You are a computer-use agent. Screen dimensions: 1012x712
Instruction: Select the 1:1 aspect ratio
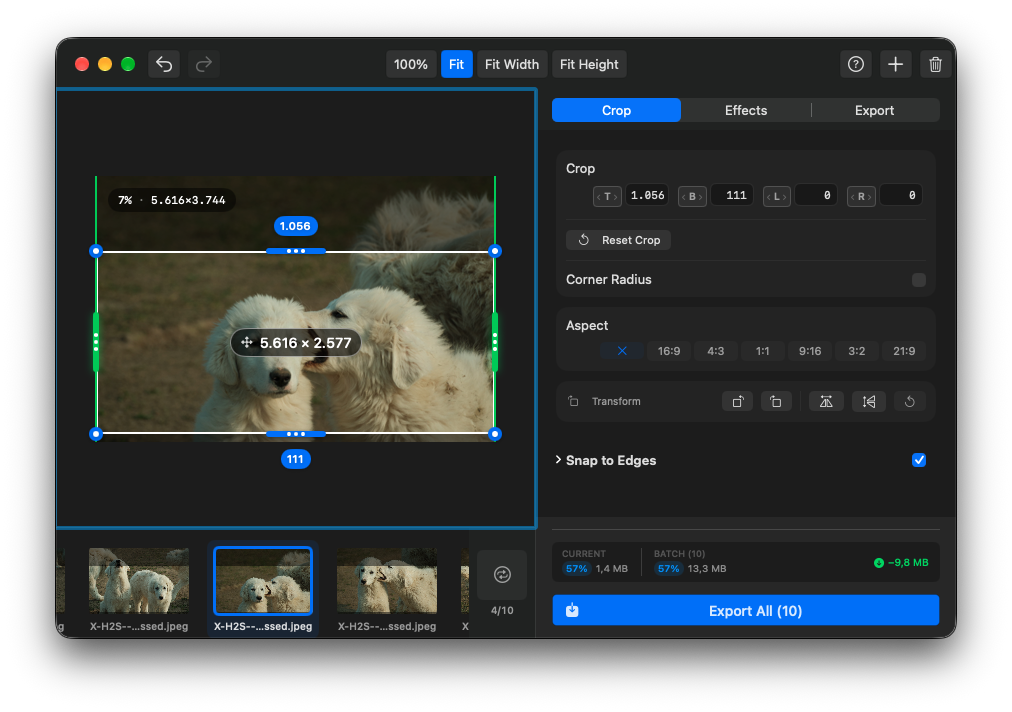coord(763,351)
